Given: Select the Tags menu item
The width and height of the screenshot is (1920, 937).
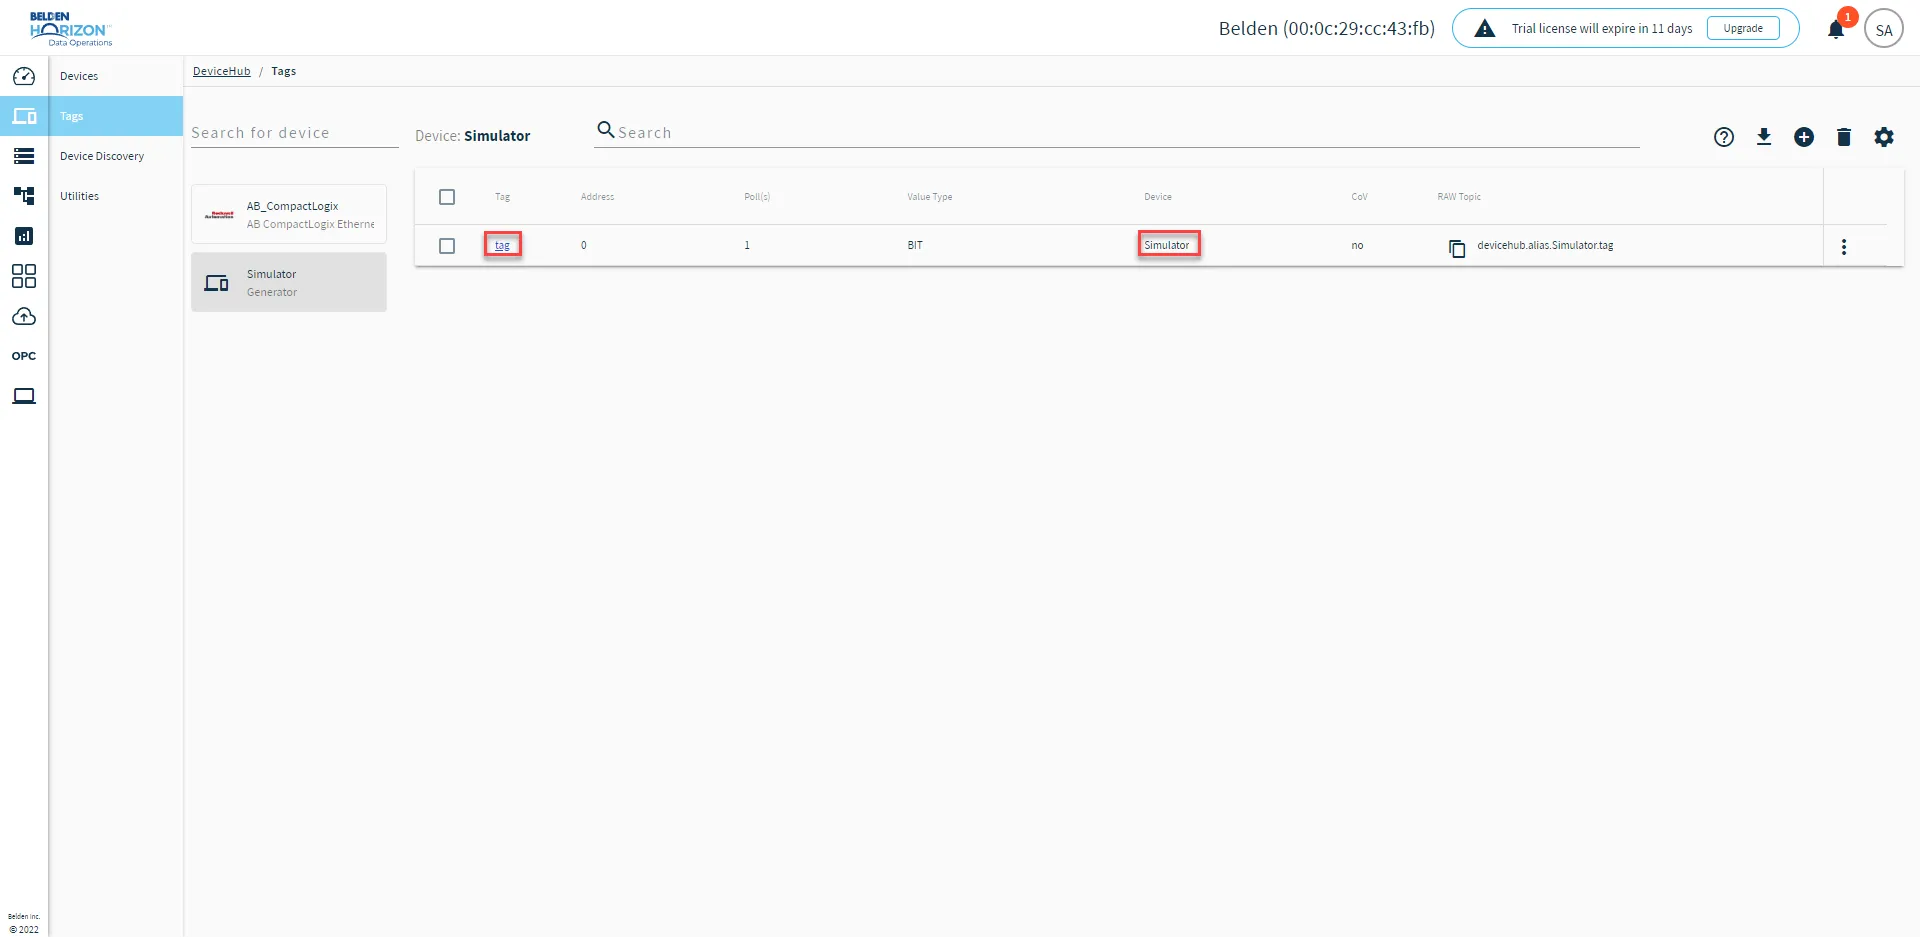Looking at the screenshot, I should point(116,116).
